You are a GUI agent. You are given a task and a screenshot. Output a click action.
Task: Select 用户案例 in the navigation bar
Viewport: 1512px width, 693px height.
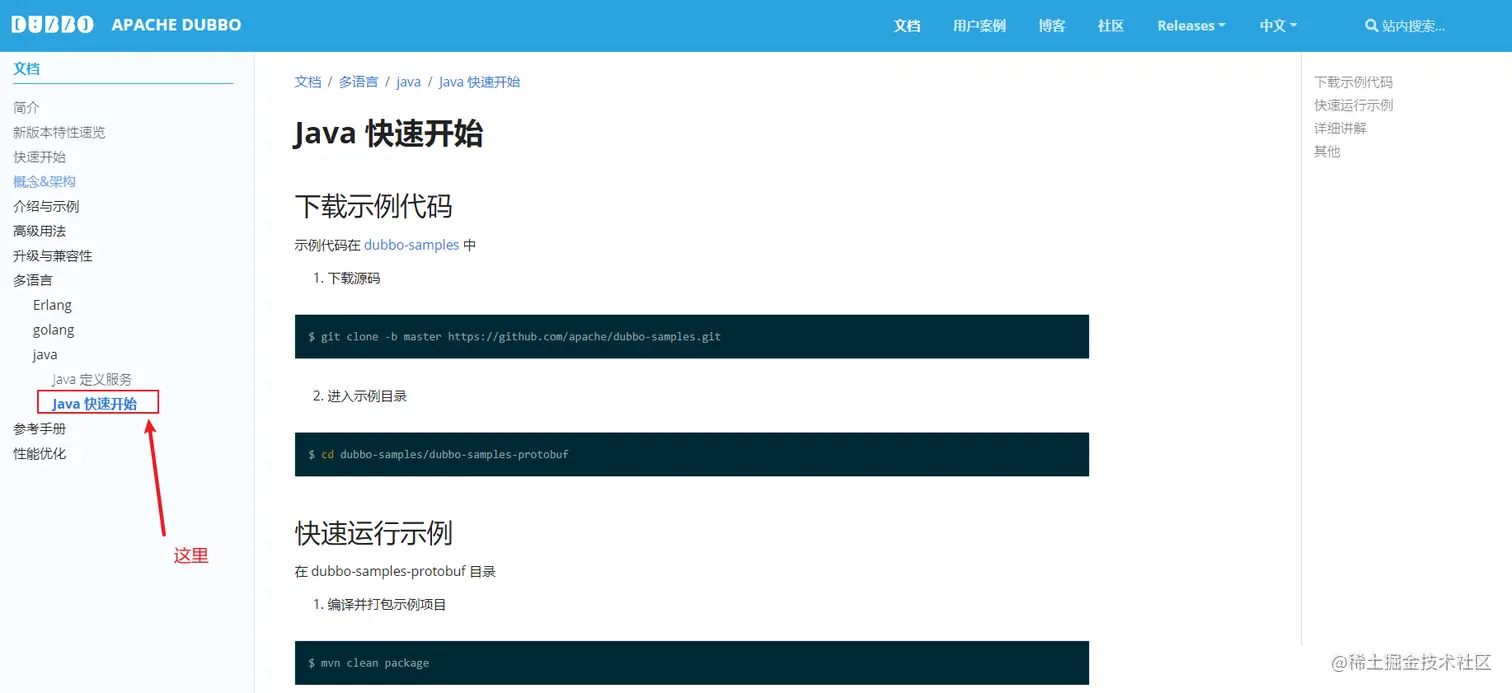coord(979,26)
